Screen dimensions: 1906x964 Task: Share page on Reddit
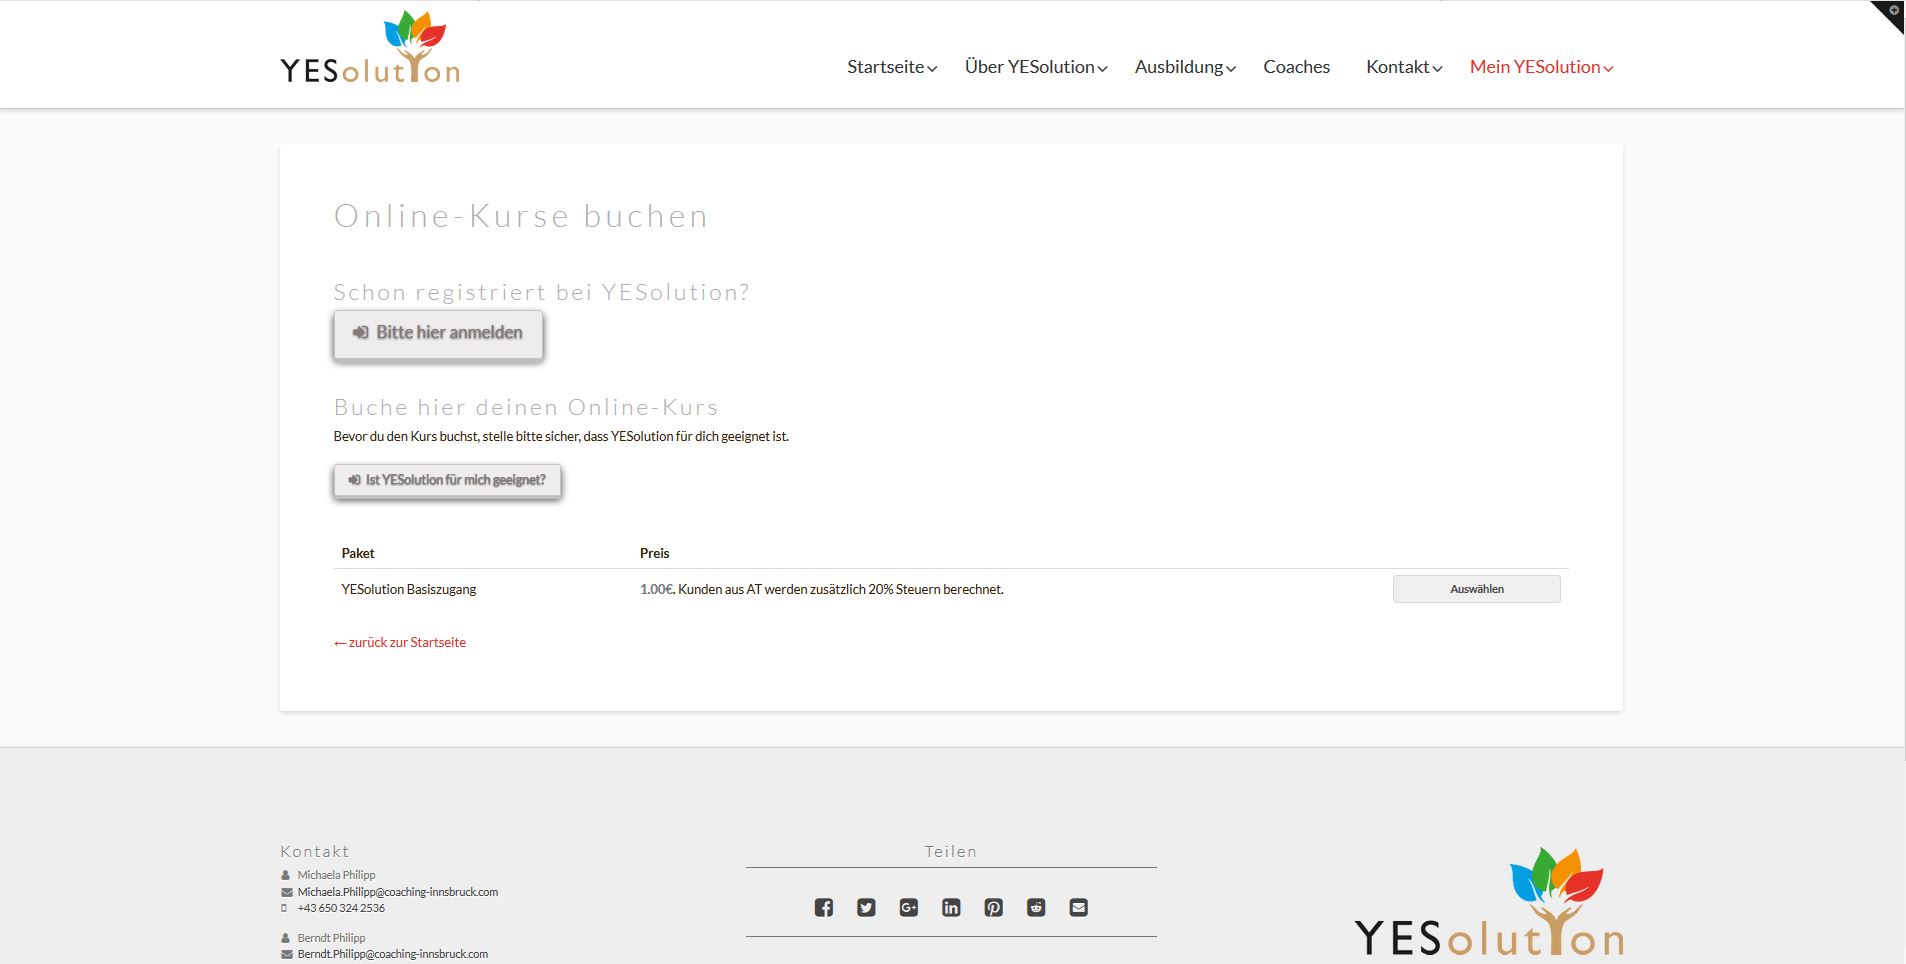(x=1036, y=907)
